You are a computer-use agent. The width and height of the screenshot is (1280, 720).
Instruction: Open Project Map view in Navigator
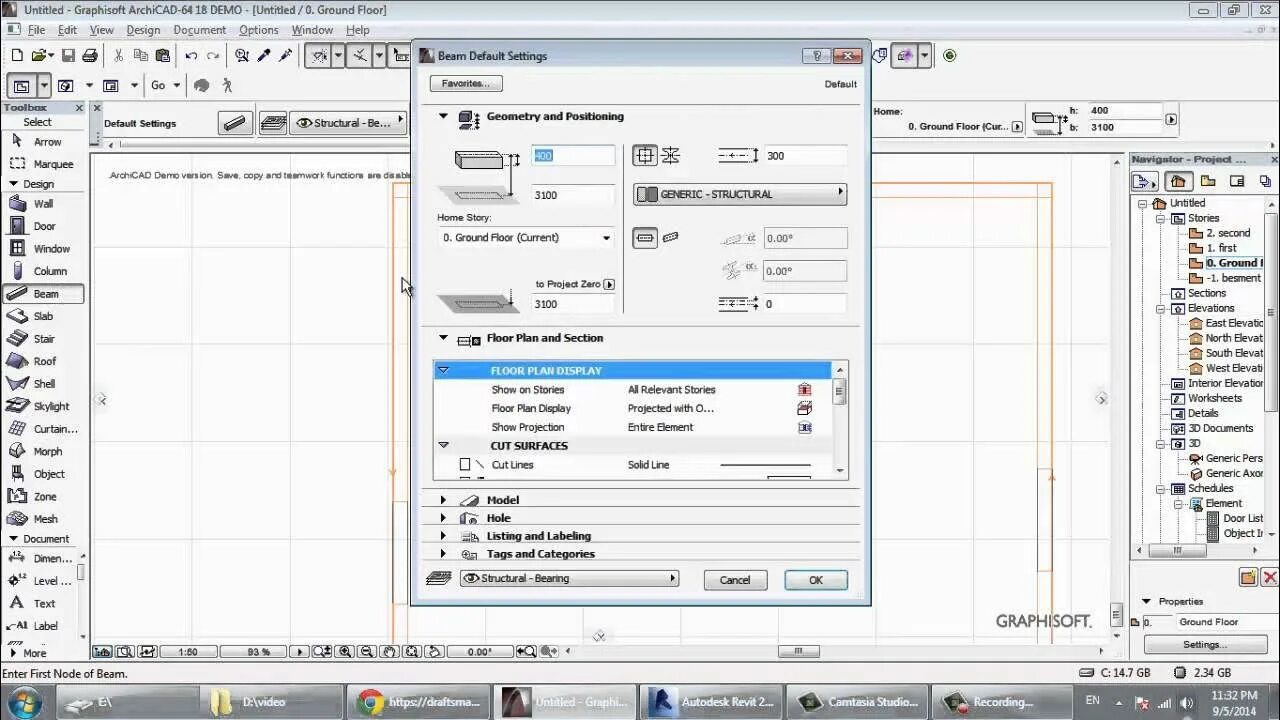1178,181
